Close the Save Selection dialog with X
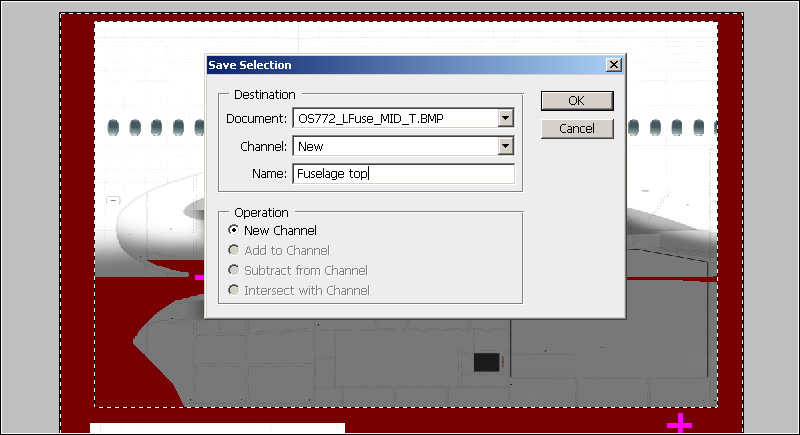 tap(613, 65)
